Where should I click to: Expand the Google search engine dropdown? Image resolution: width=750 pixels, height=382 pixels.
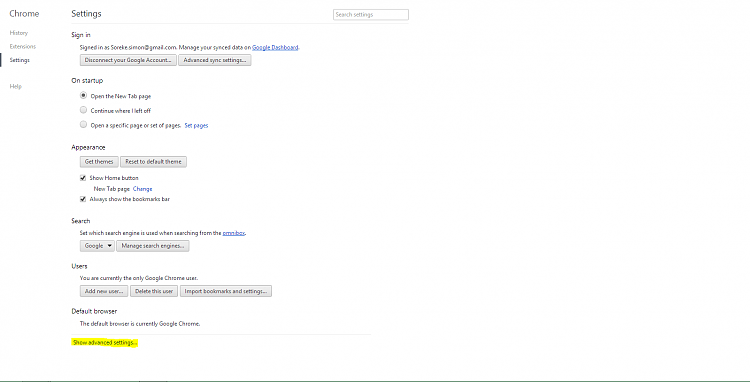click(97, 246)
